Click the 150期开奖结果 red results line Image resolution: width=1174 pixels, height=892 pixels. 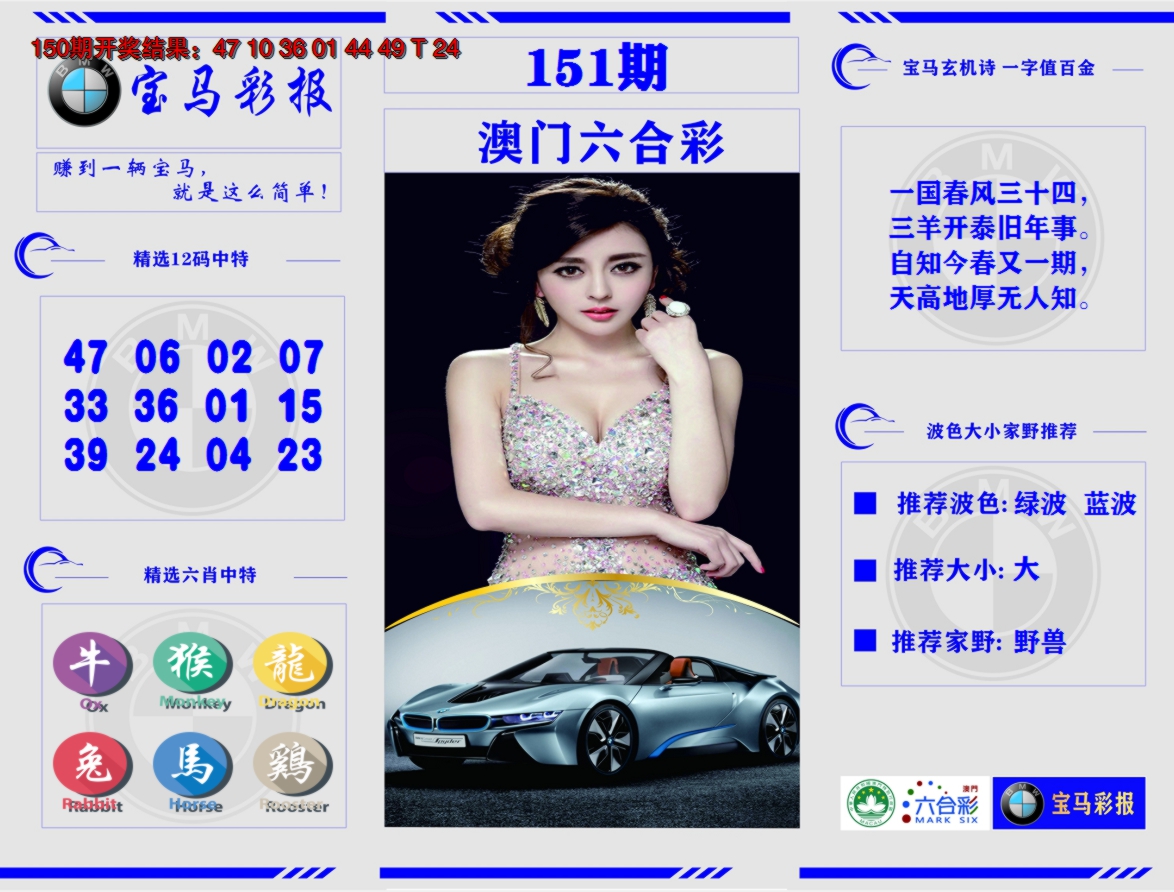[x=246, y=49]
